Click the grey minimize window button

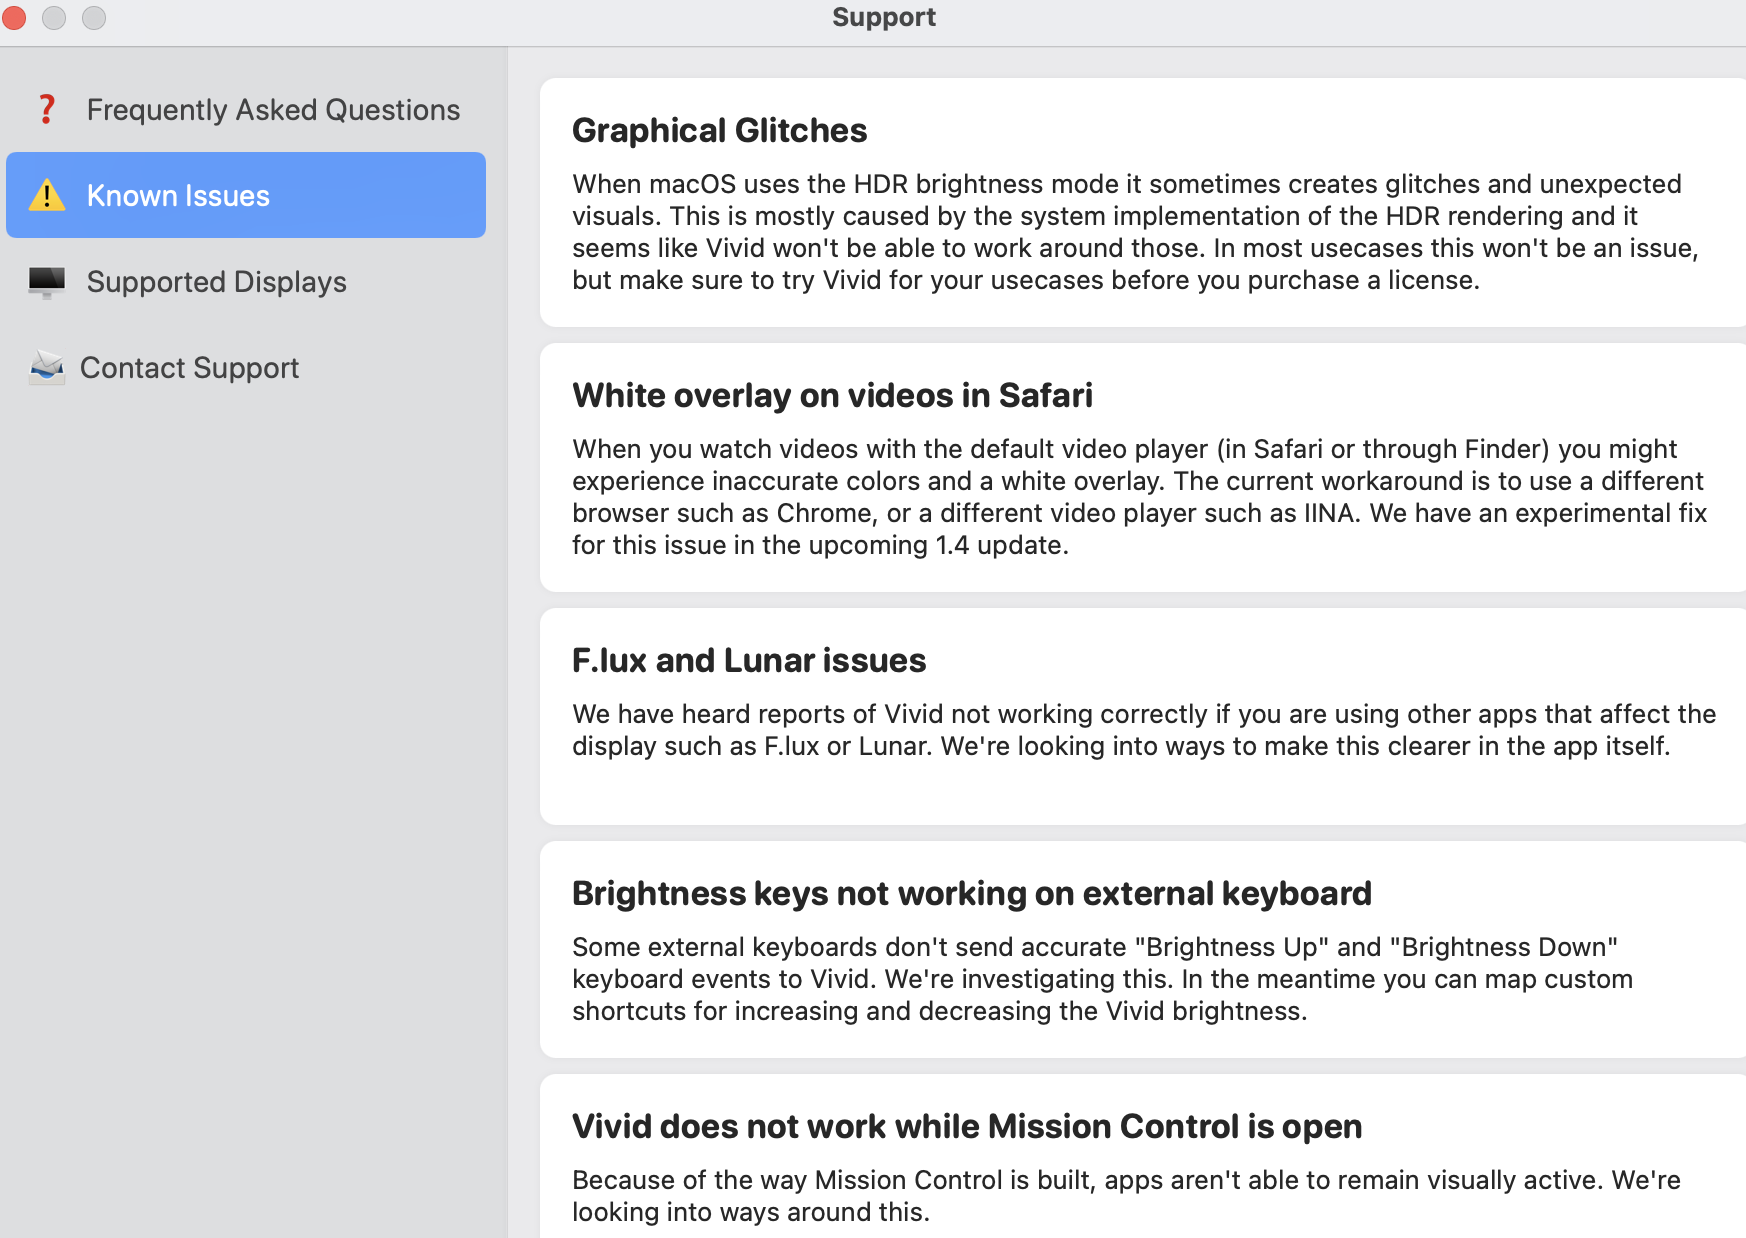pos(54,17)
